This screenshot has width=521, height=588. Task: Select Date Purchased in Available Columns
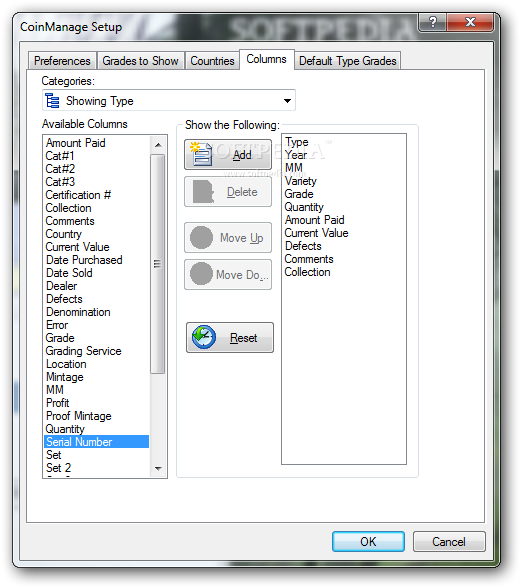point(97,260)
